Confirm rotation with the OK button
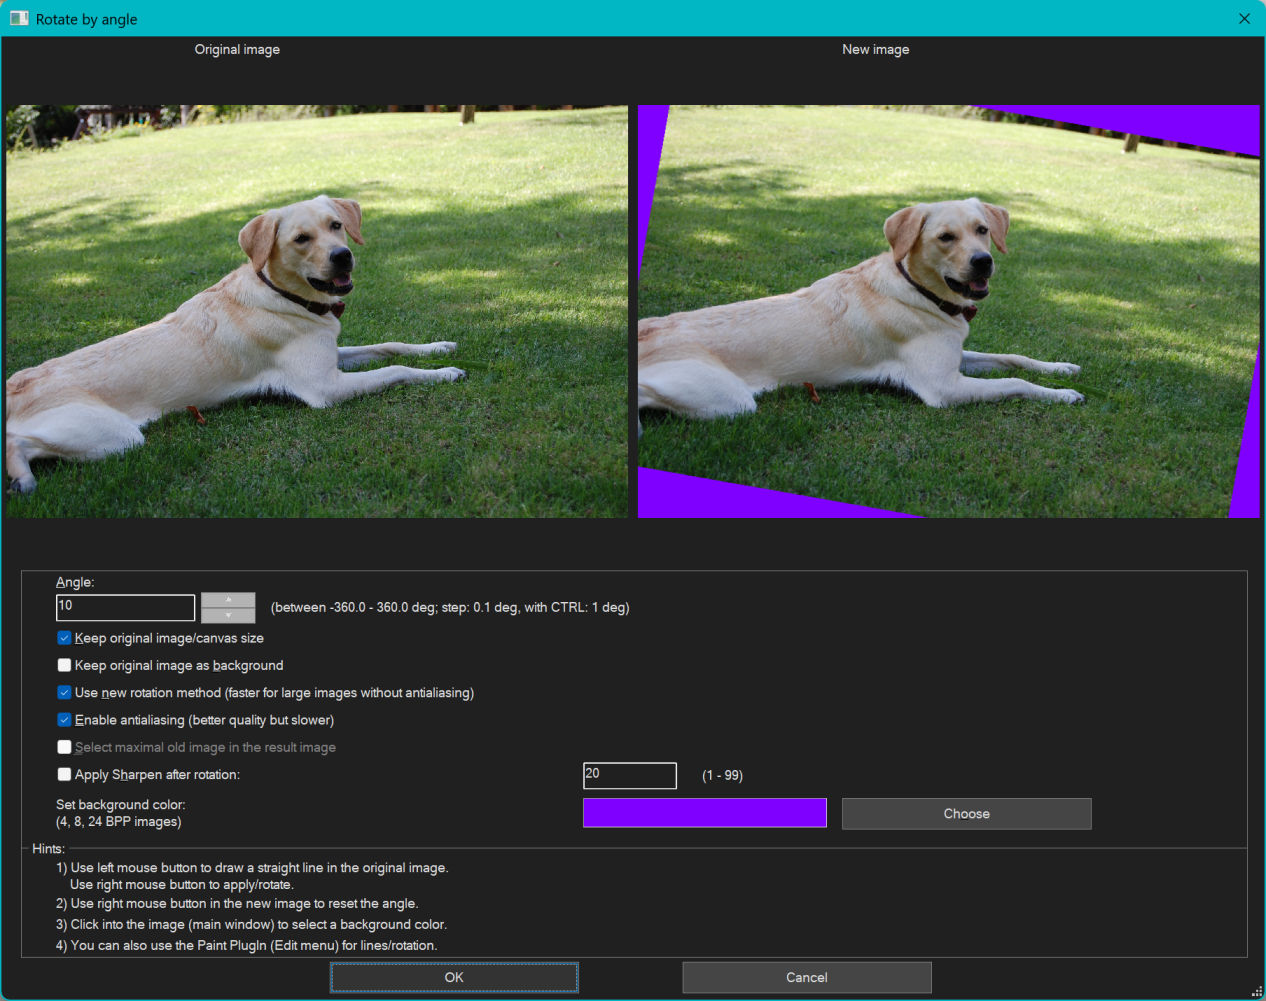Image resolution: width=1266 pixels, height=1001 pixels. (x=454, y=977)
